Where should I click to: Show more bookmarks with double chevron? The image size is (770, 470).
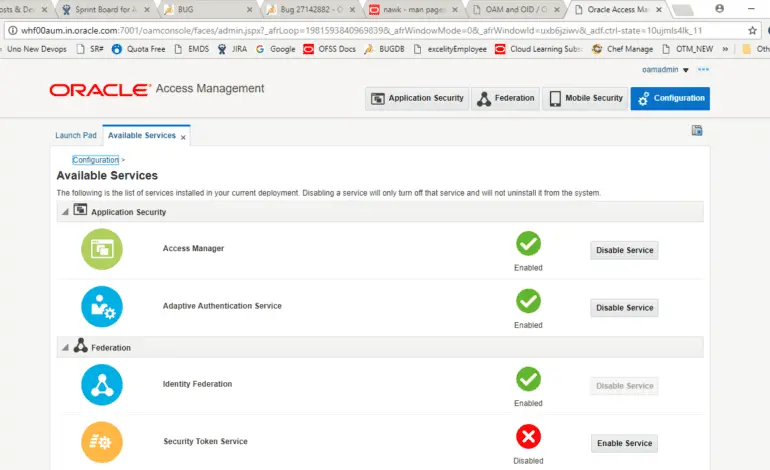(725, 49)
